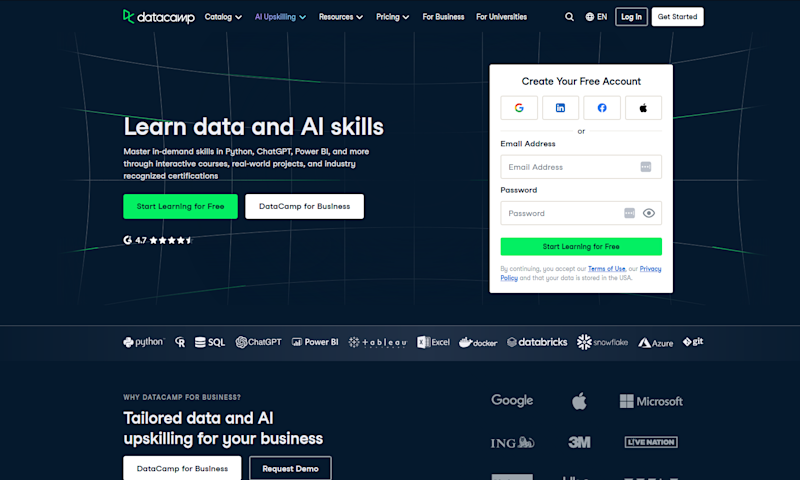
Task: Click the Databricks logo
Action: [537, 342]
